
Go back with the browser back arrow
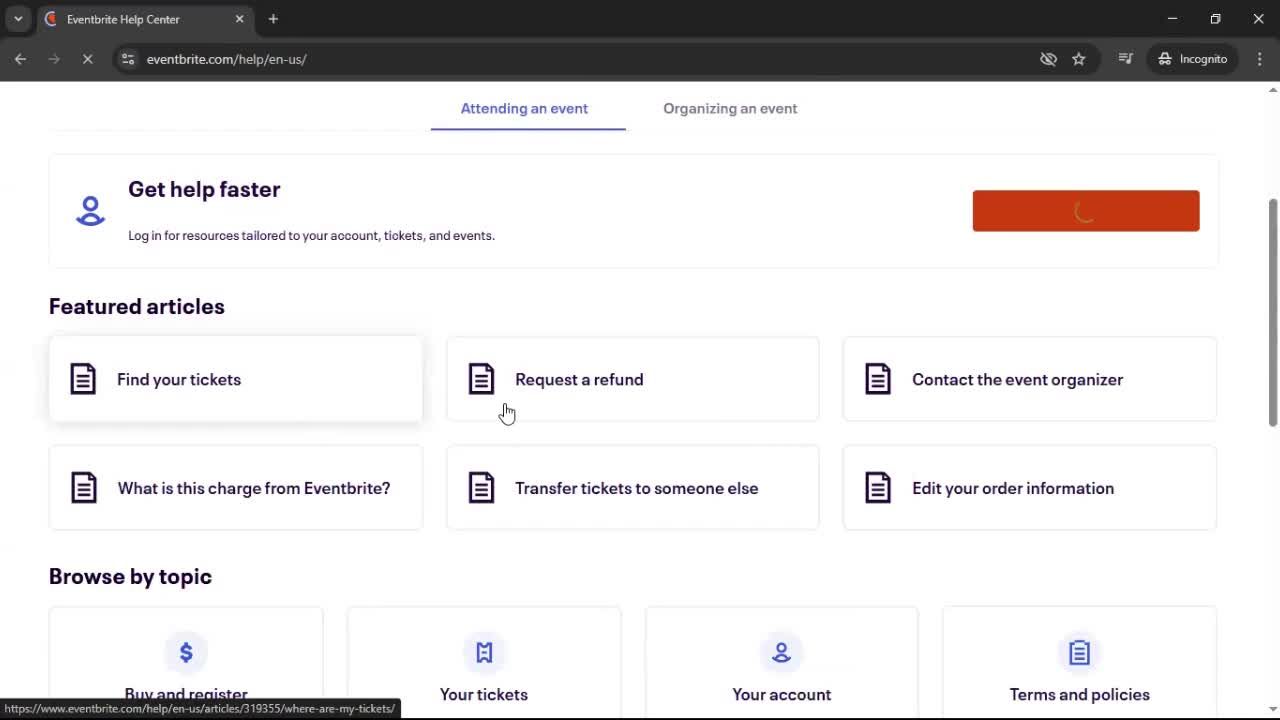tap(20, 59)
